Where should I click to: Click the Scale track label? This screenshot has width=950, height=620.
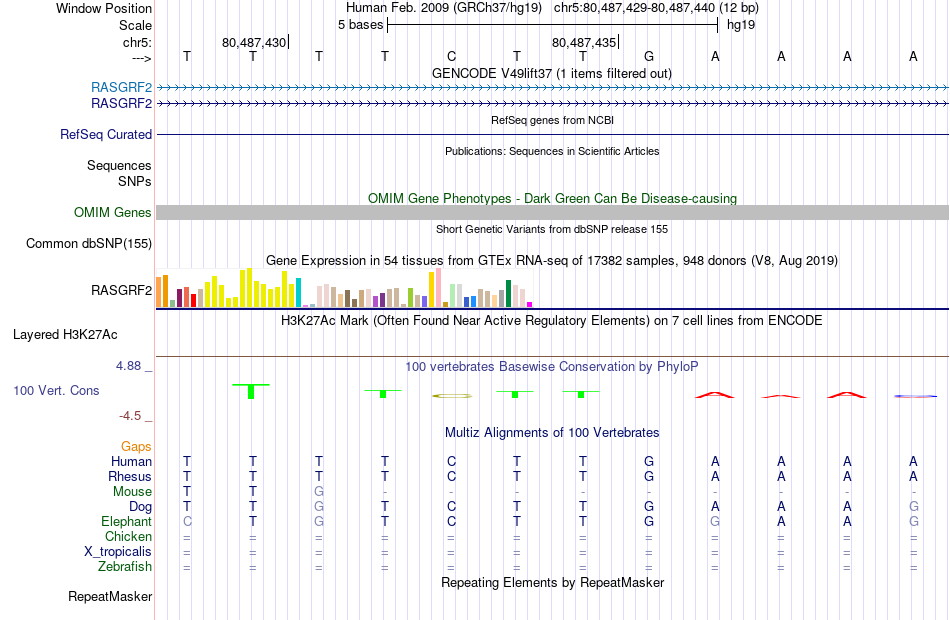(135, 25)
